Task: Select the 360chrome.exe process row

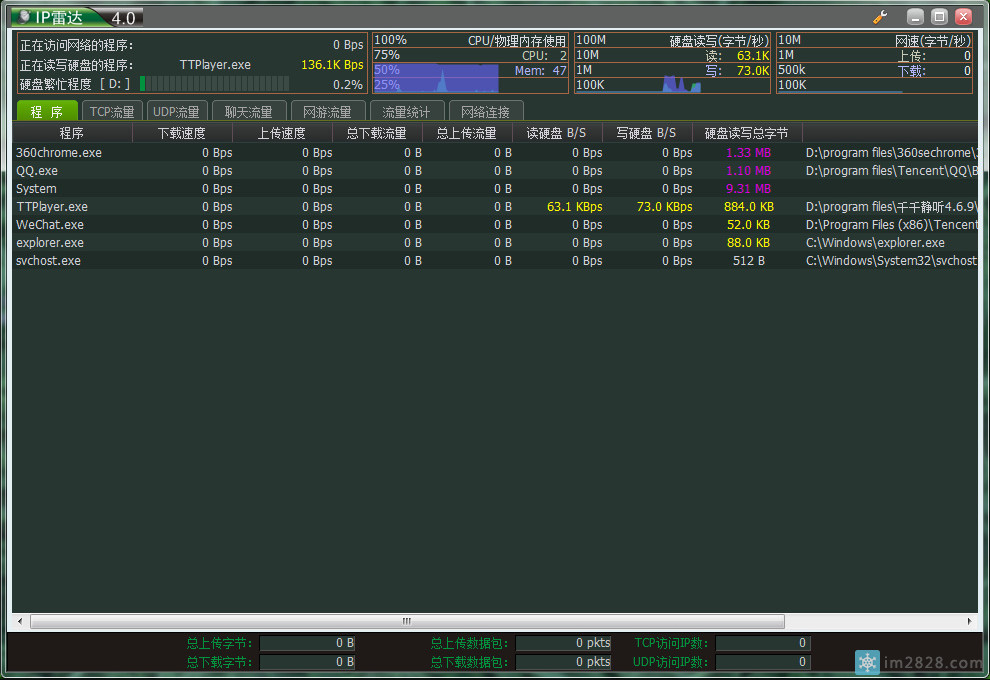Action: point(59,153)
